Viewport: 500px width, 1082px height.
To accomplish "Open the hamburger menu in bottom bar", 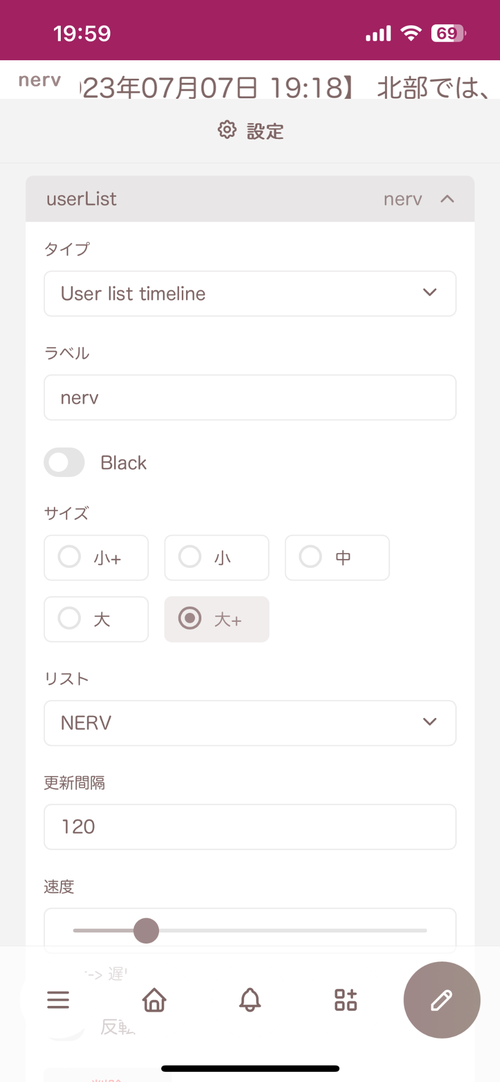I will tap(58, 1000).
